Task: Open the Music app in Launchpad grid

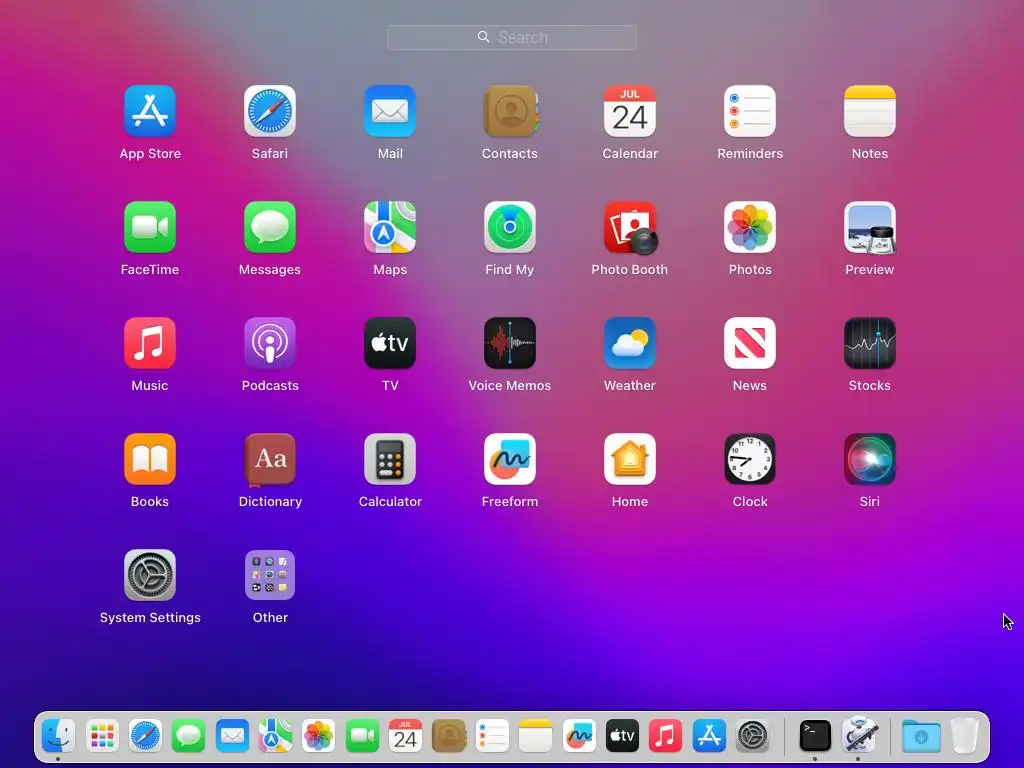Action: tap(150, 343)
